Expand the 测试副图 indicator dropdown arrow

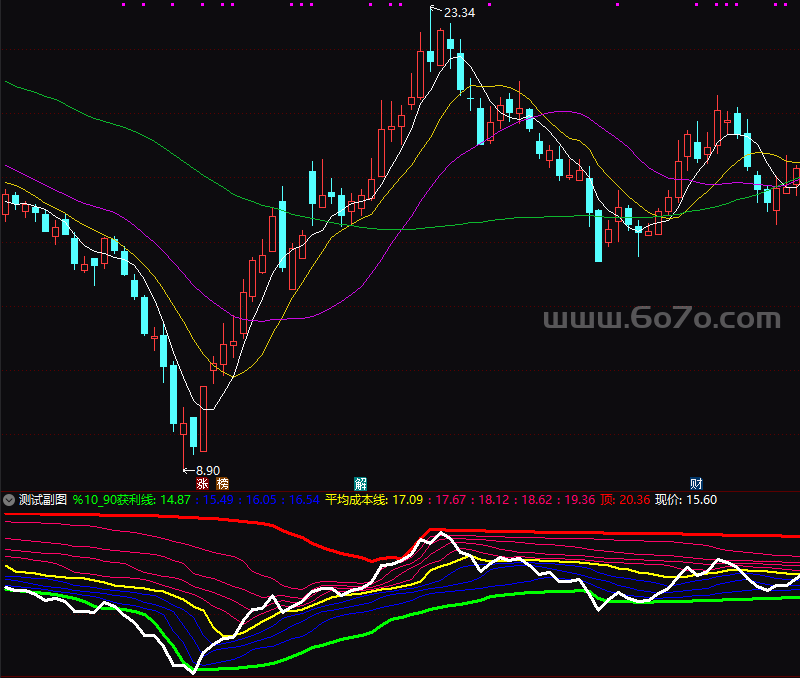click(x=9, y=500)
